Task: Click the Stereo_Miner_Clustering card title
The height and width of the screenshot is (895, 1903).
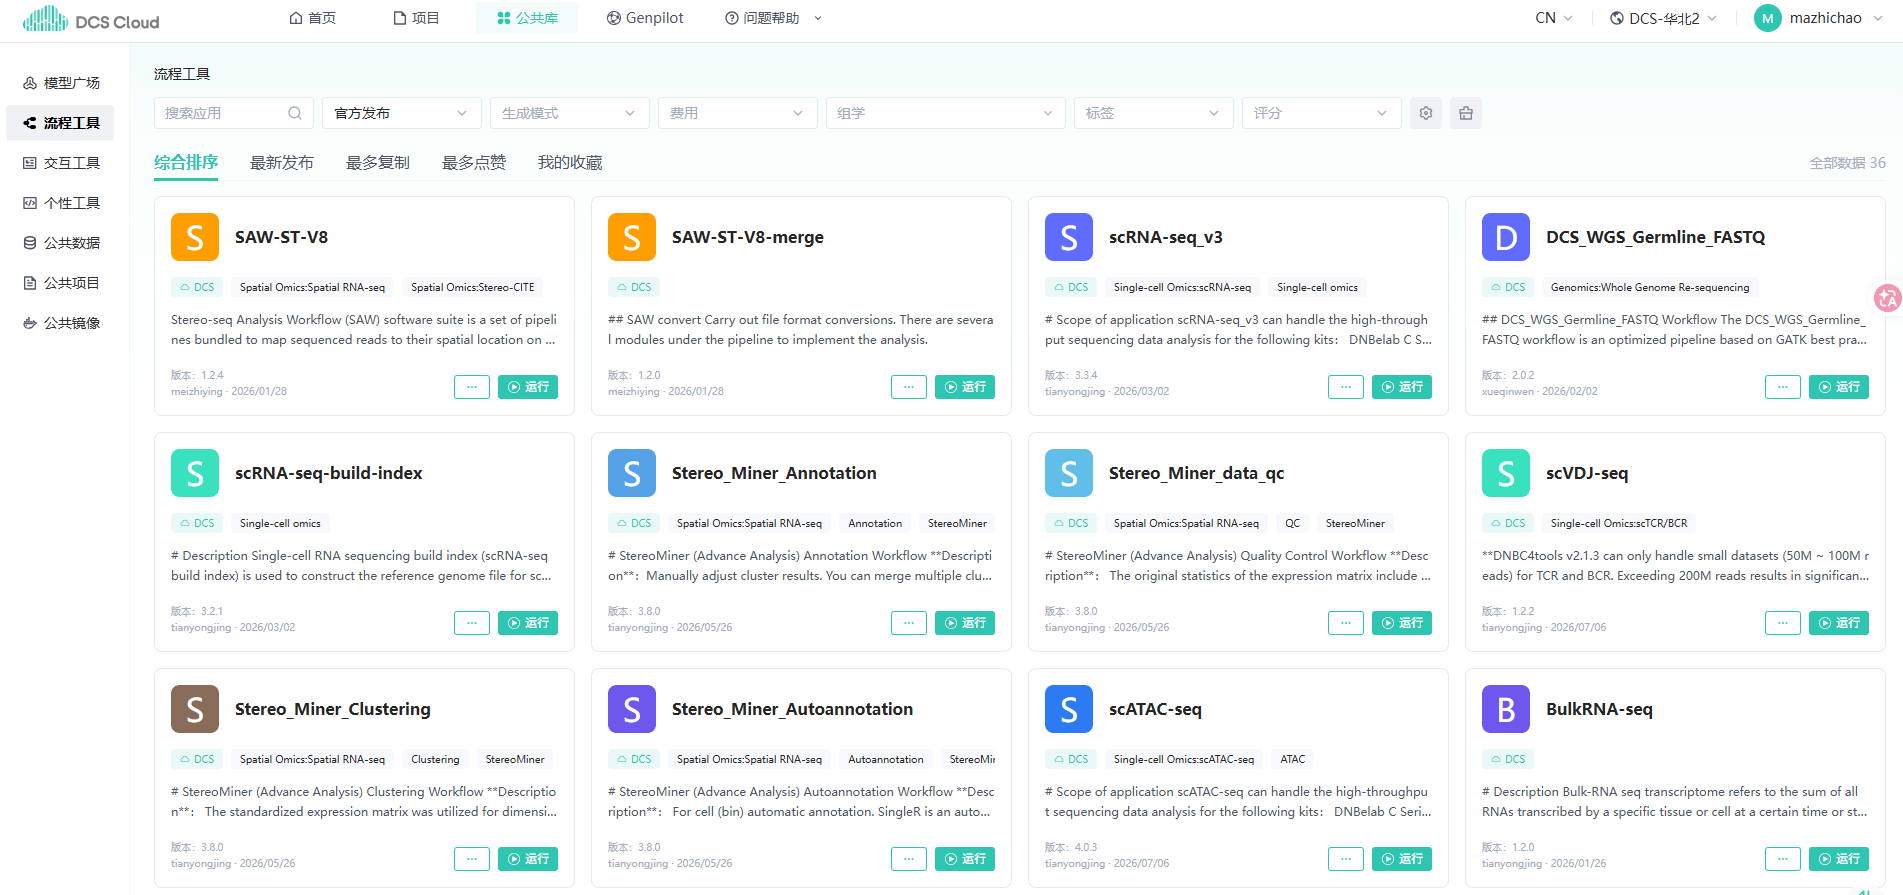Action: tap(333, 709)
